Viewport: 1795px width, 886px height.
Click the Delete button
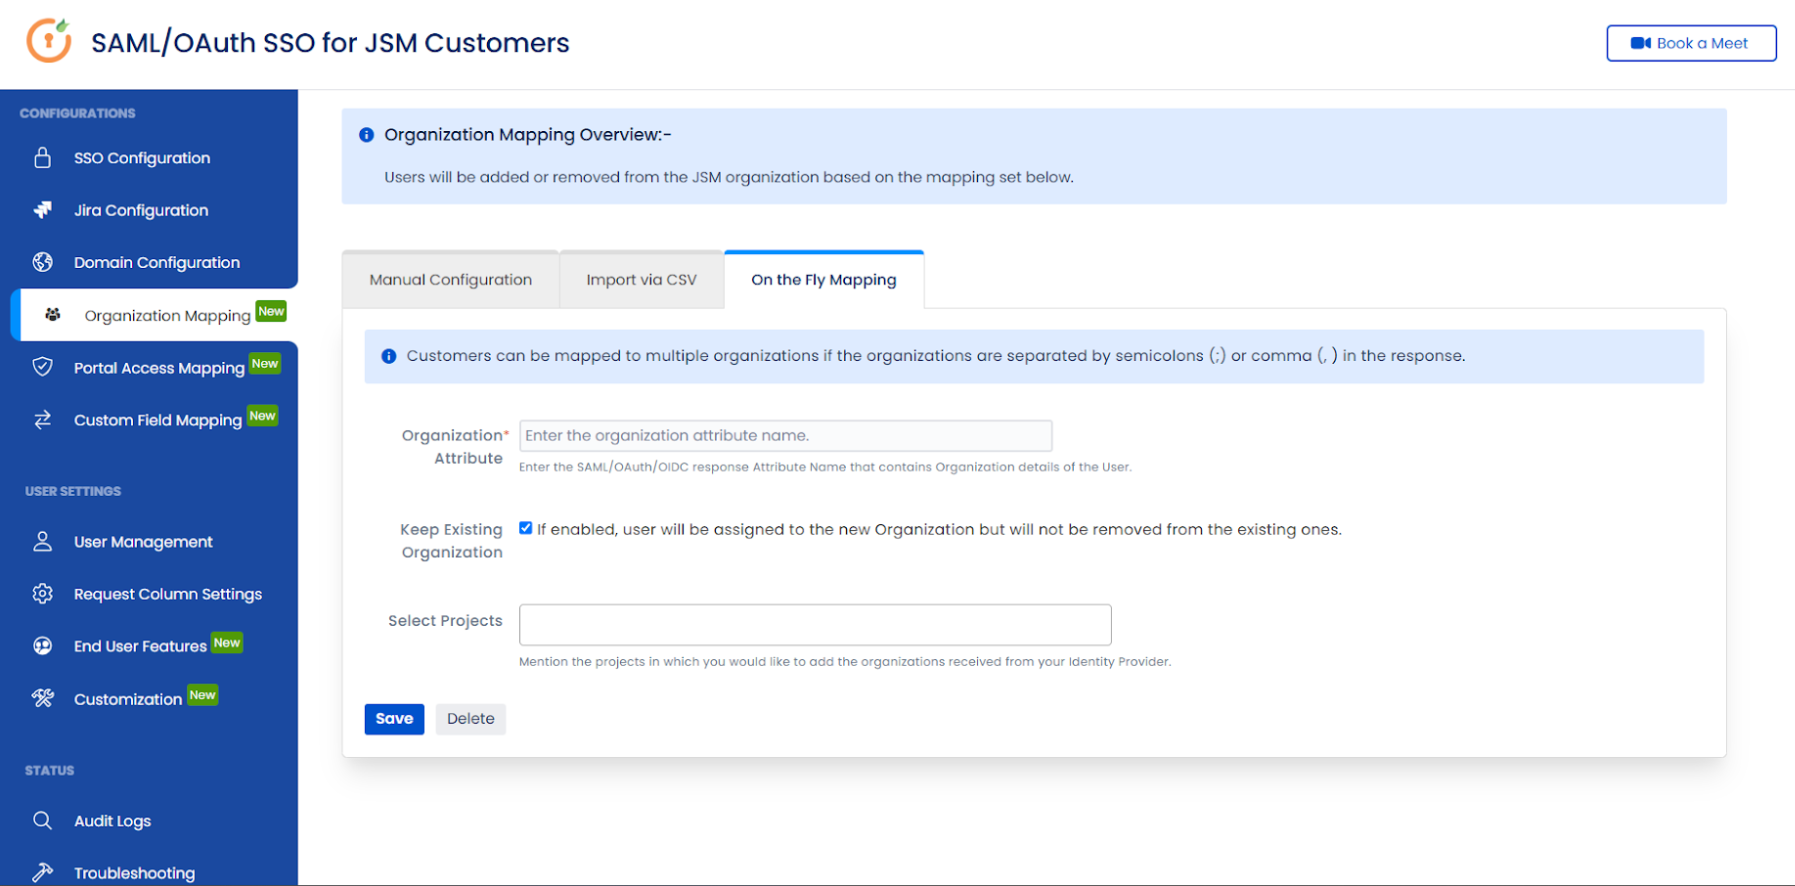coord(471,719)
